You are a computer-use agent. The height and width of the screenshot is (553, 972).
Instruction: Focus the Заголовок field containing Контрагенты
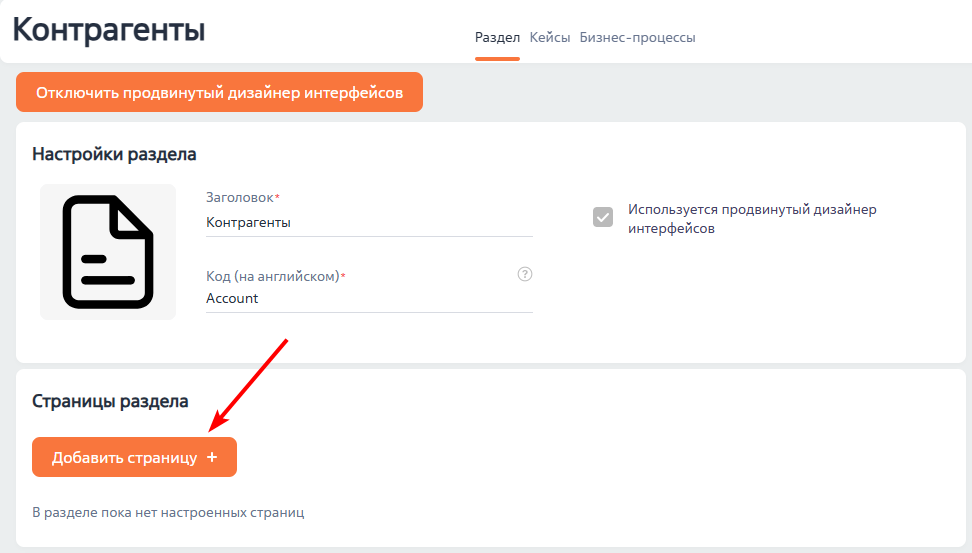[x=369, y=223]
